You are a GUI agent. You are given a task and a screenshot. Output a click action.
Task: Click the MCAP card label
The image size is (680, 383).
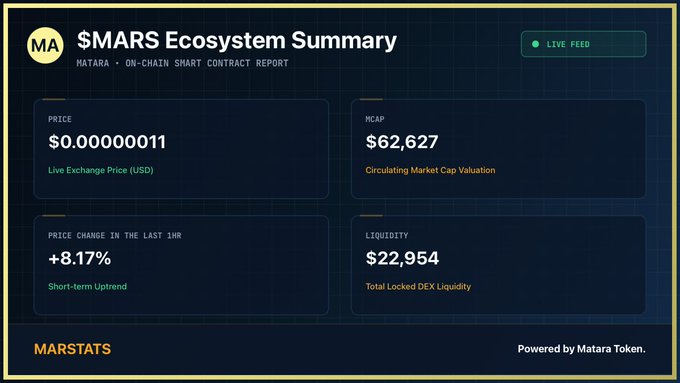click(375, 119)
